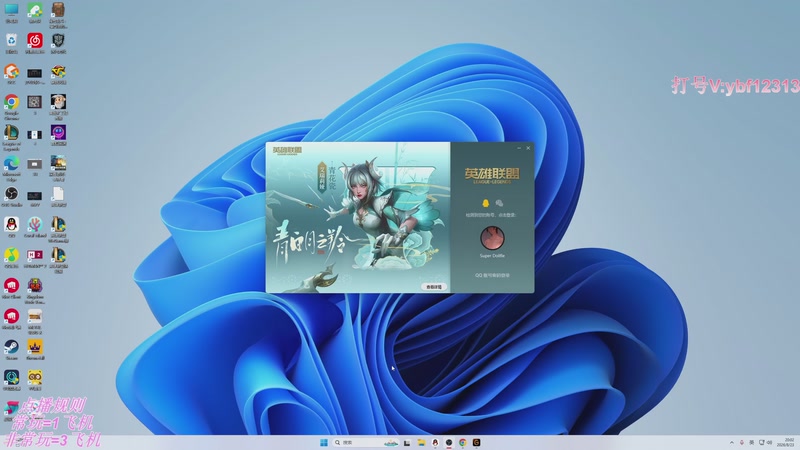
Task: Click the view details button on the banner
Action: point(434,287)
